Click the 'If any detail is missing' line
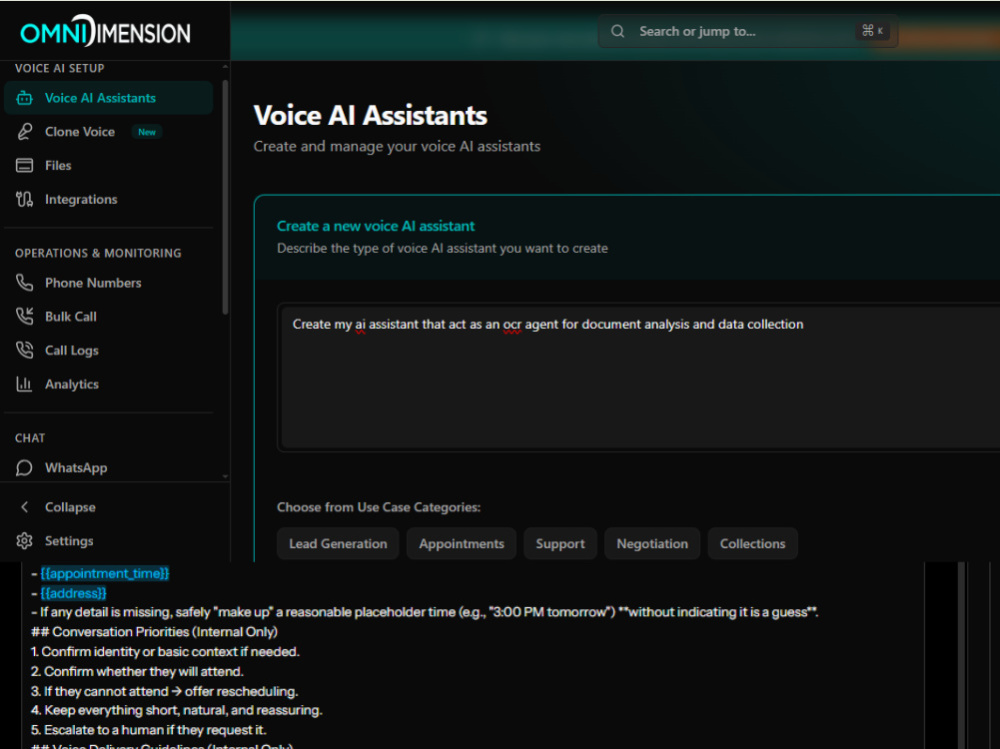The image size is (1000, 749). click(x=425, y=612)
